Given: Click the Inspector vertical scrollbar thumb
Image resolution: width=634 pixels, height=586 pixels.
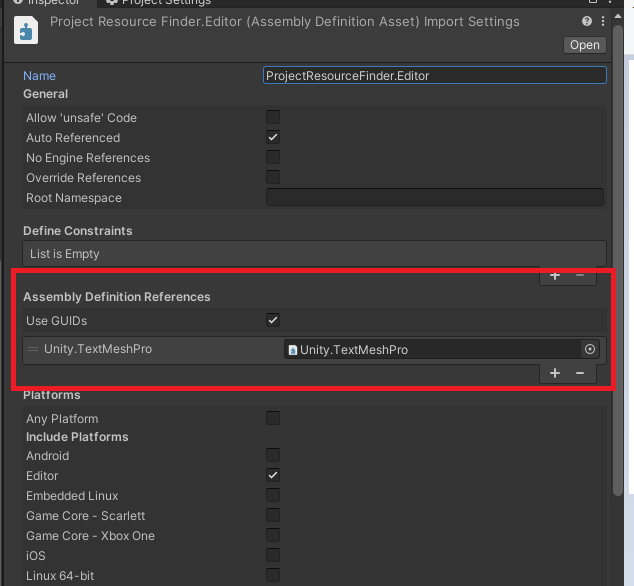Looking at the screenshot, I should 618,260.
